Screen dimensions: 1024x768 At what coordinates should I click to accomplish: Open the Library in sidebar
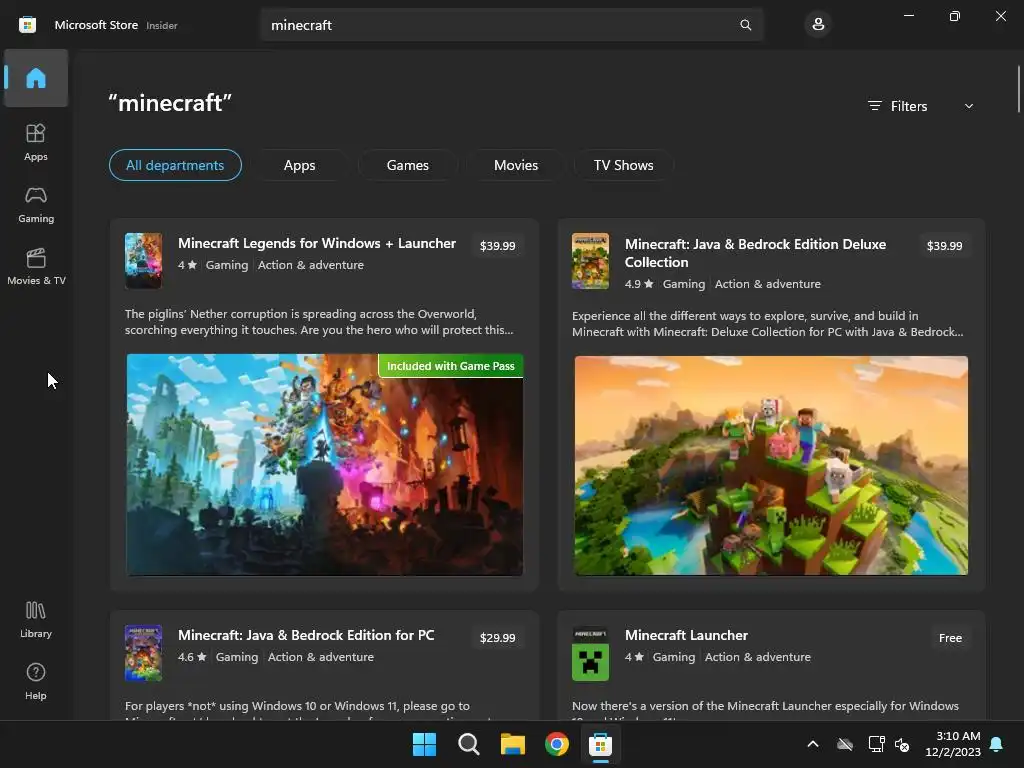(x=36, y=619)
